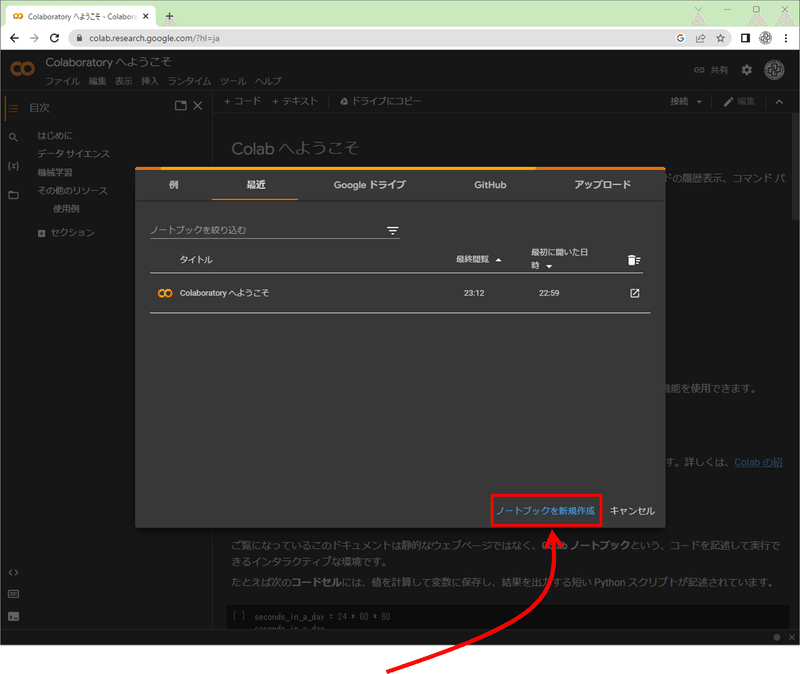The height and width of the screenshot is (674, 800).
Task: Select その他のリソース in table of contents
Action: pos(72,190)
